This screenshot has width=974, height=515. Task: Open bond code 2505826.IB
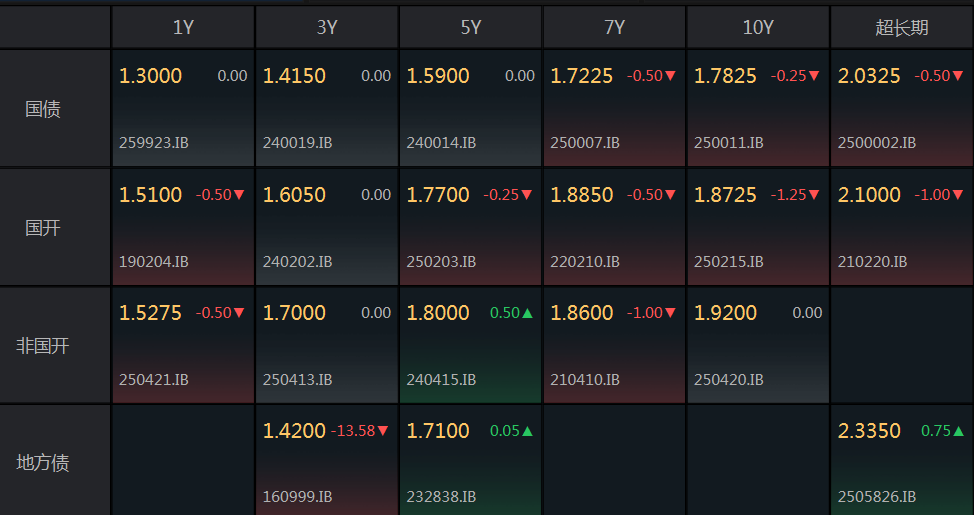876,497
